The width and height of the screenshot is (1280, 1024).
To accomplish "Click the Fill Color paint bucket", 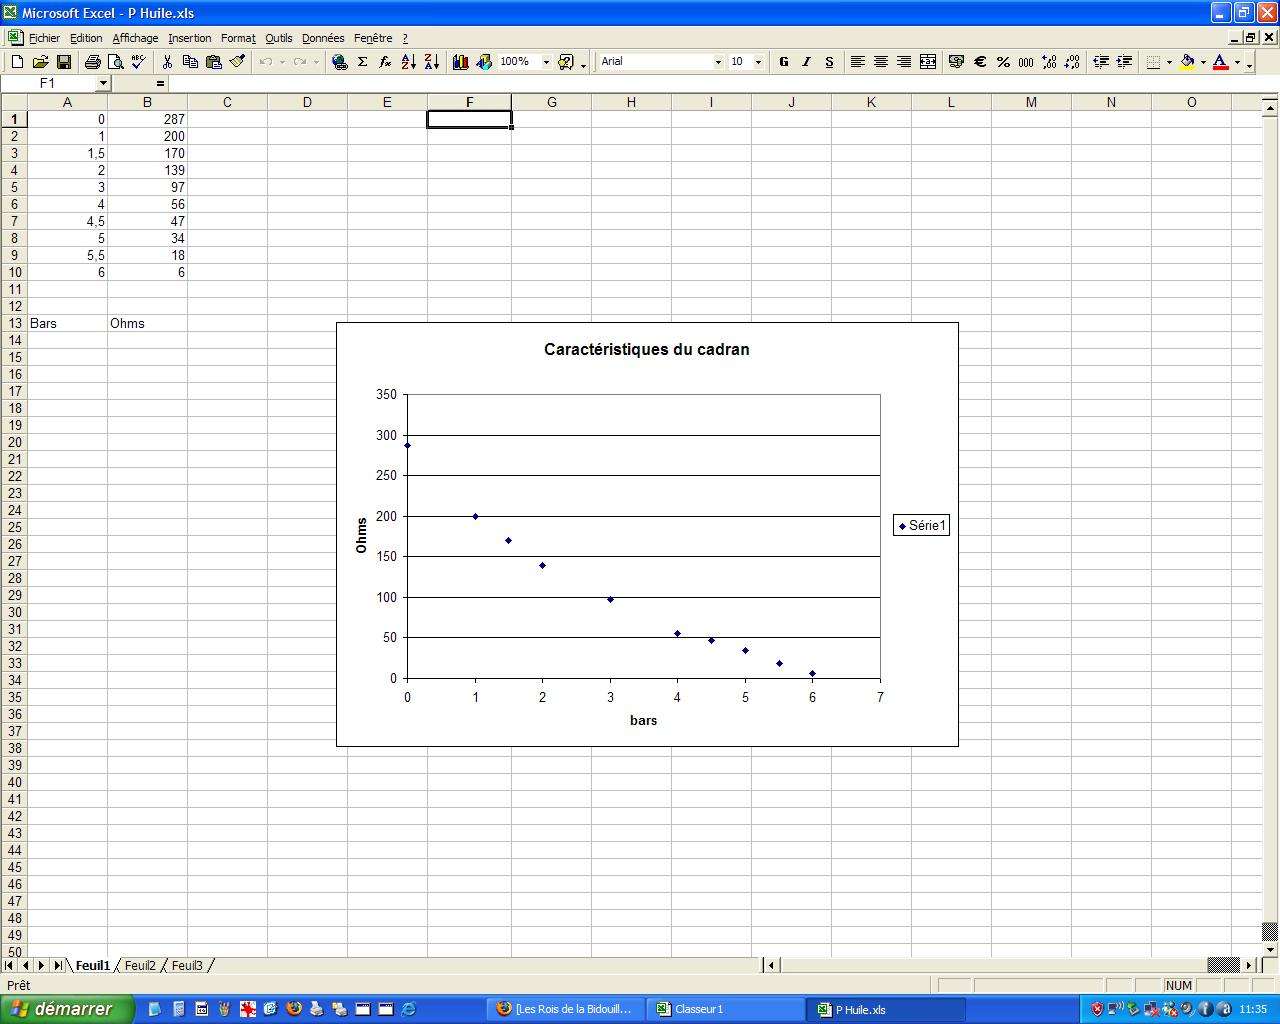I will point(1187,62).
